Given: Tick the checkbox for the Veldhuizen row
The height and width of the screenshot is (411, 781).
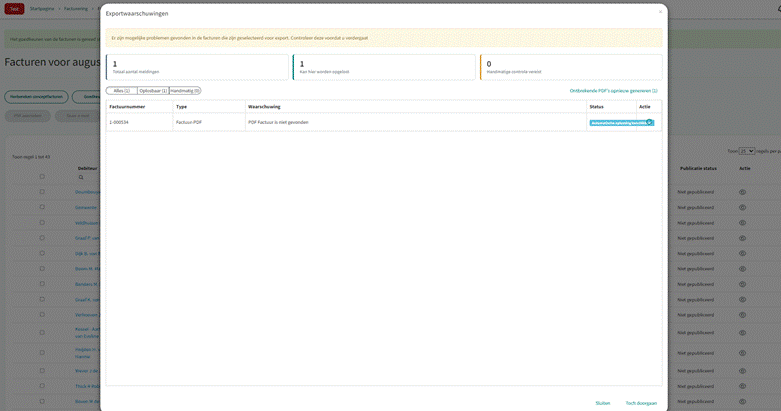Looking at the screenshot, I should pyautogui.click(x=42, y=222).
